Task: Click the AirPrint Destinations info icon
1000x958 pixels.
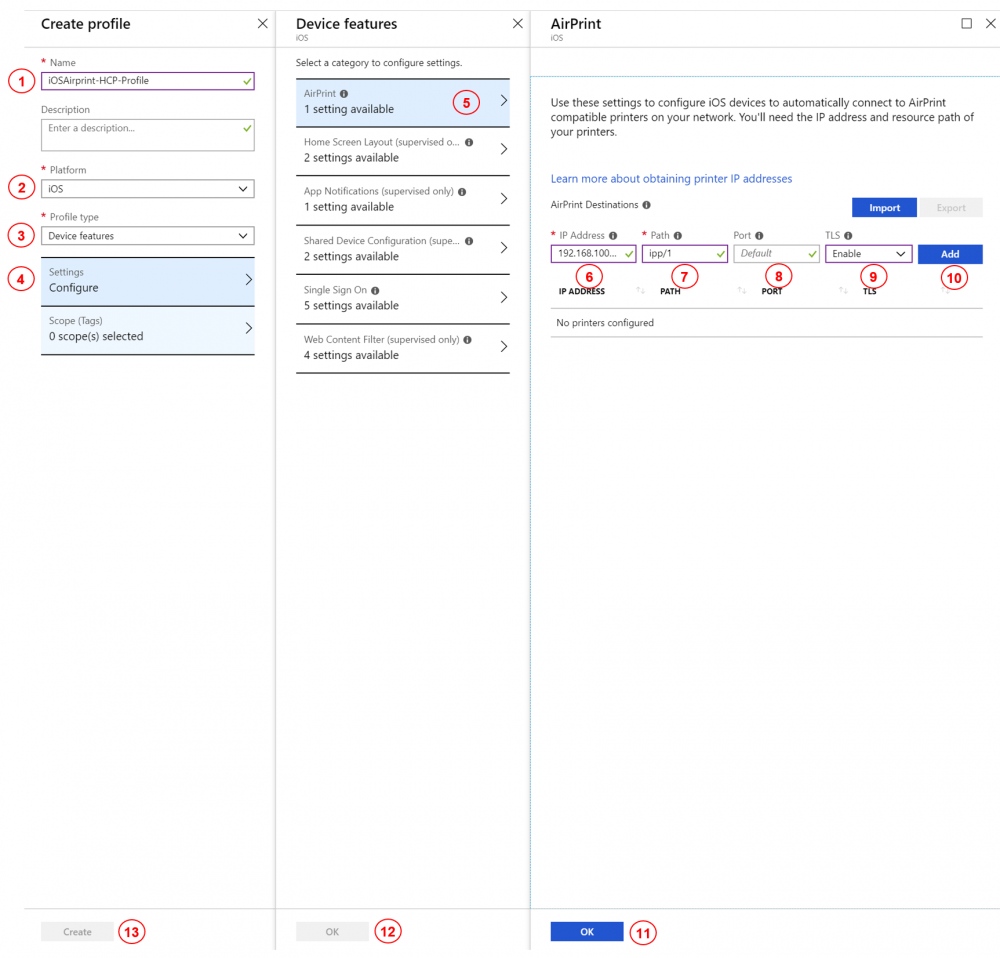Action: [x=646, y=204]
